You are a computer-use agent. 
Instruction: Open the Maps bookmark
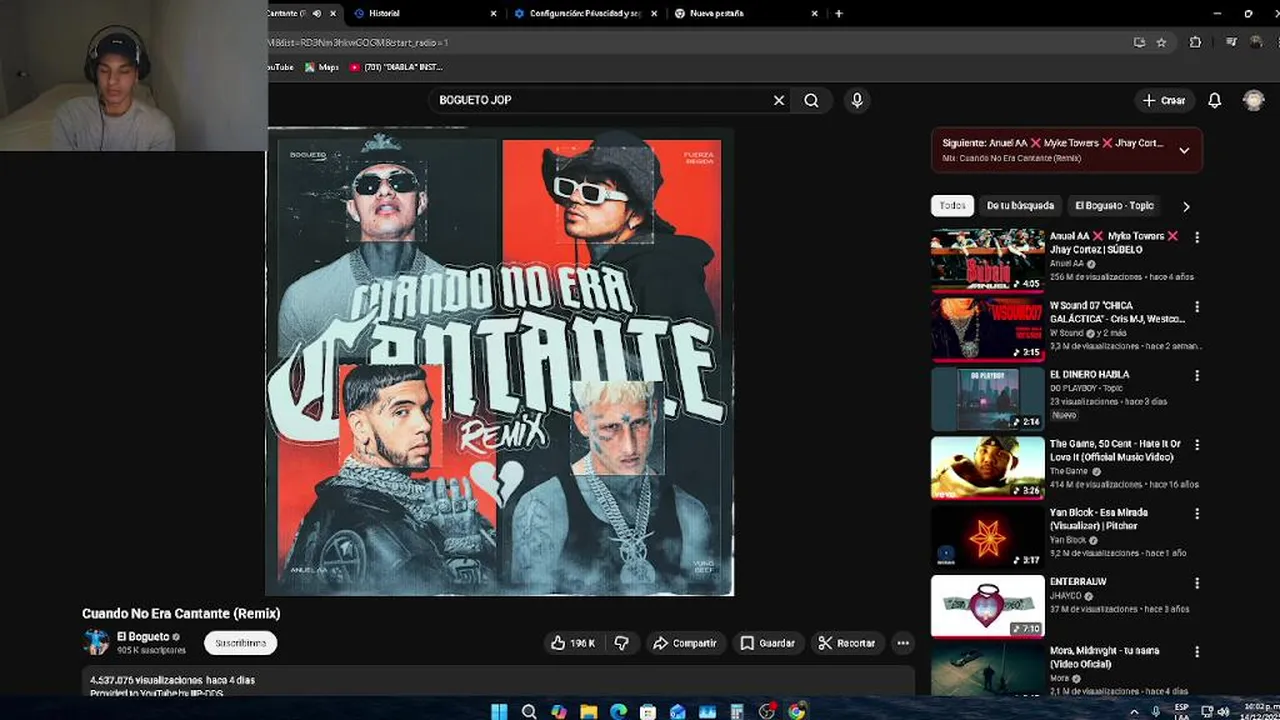pos(322,67)
